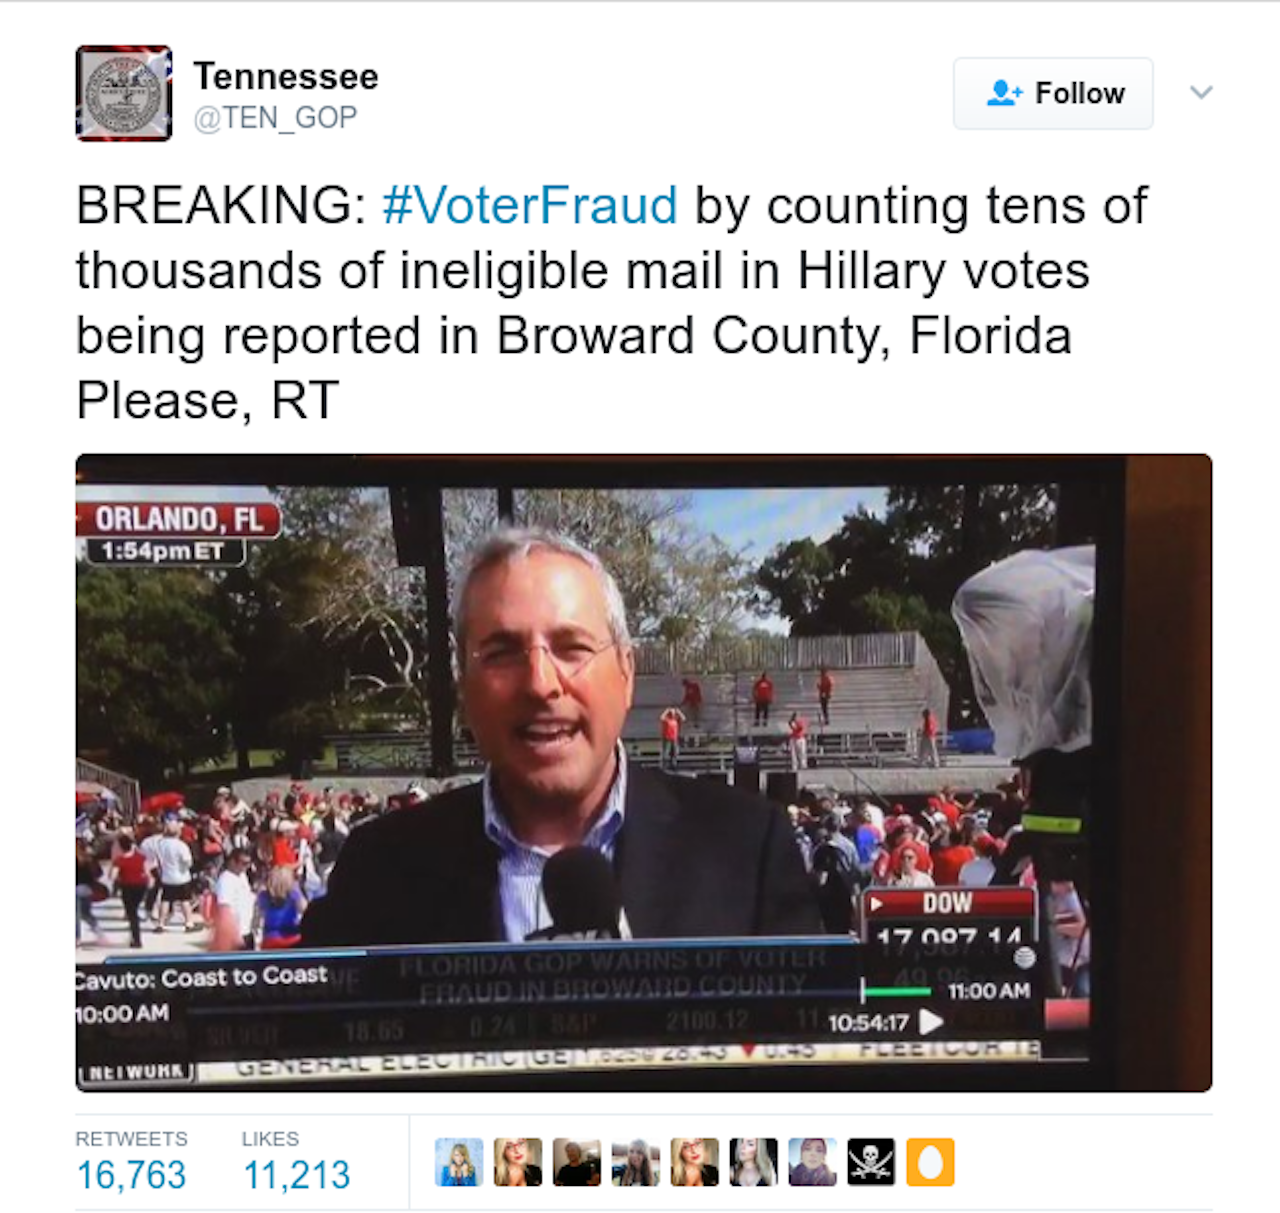This screenshot has height=1213, width=1280.
Task: Open the third liker's dark avatar
Action: [x=577, y=1162]
